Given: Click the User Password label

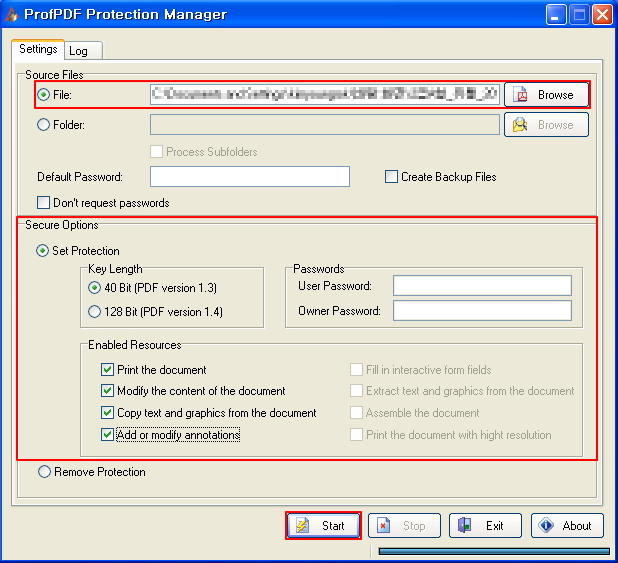Looking at the screenshot, I should point(335,286).
